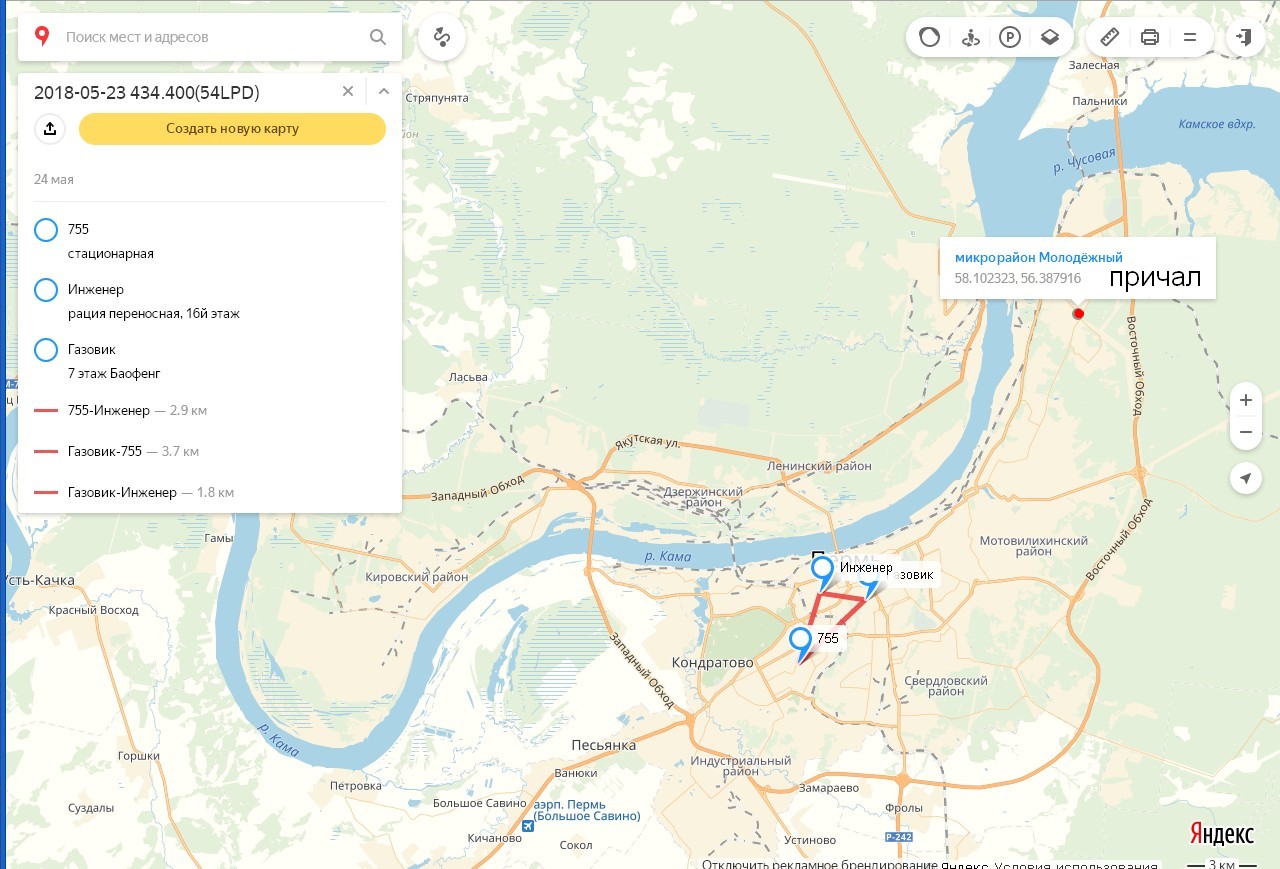Screen dimensions: 1280x869
Task: Open the map layers selector
Action: point(1049,38)
